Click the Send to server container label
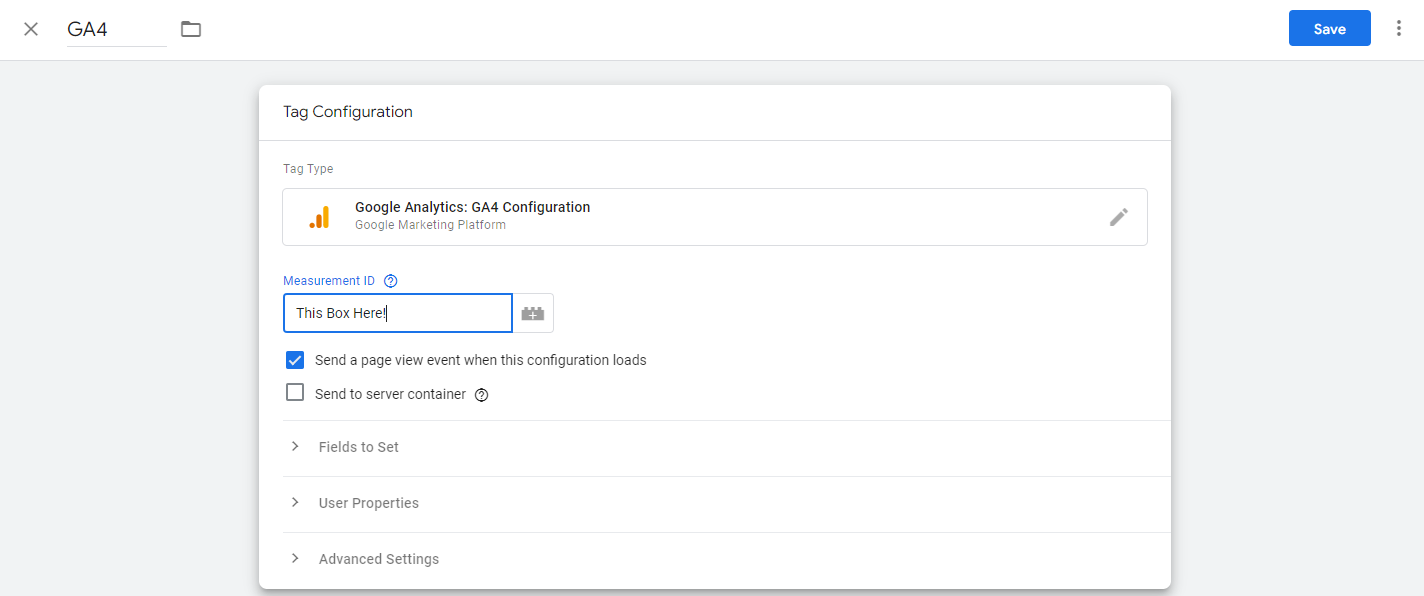This screenshot has width=1424, height=596. (x=390, y=394)
